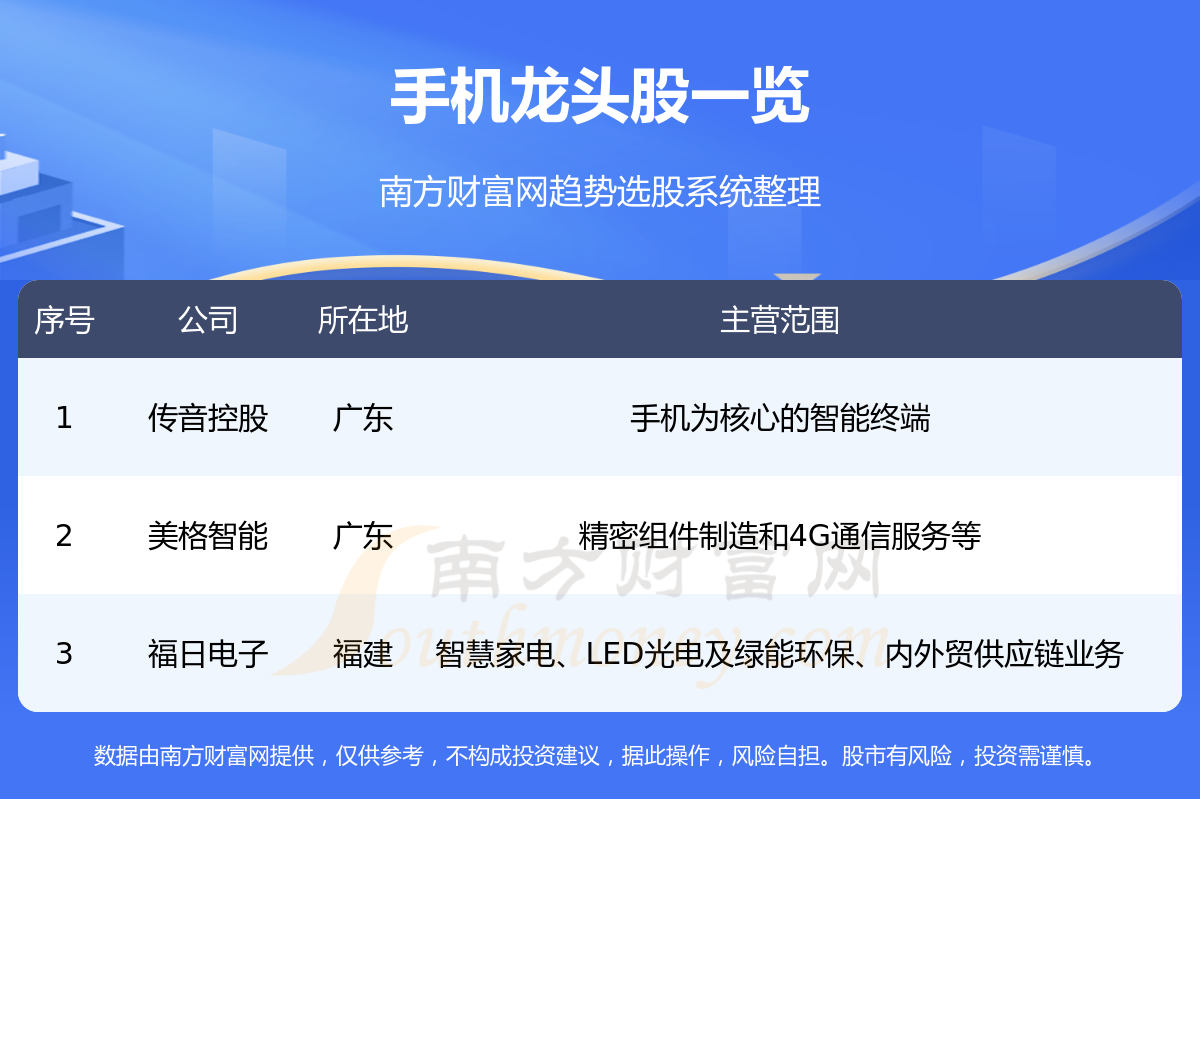Click location 福建 cell
This screenshot has height=1050, width=1200.
click(x=363, y=654)
